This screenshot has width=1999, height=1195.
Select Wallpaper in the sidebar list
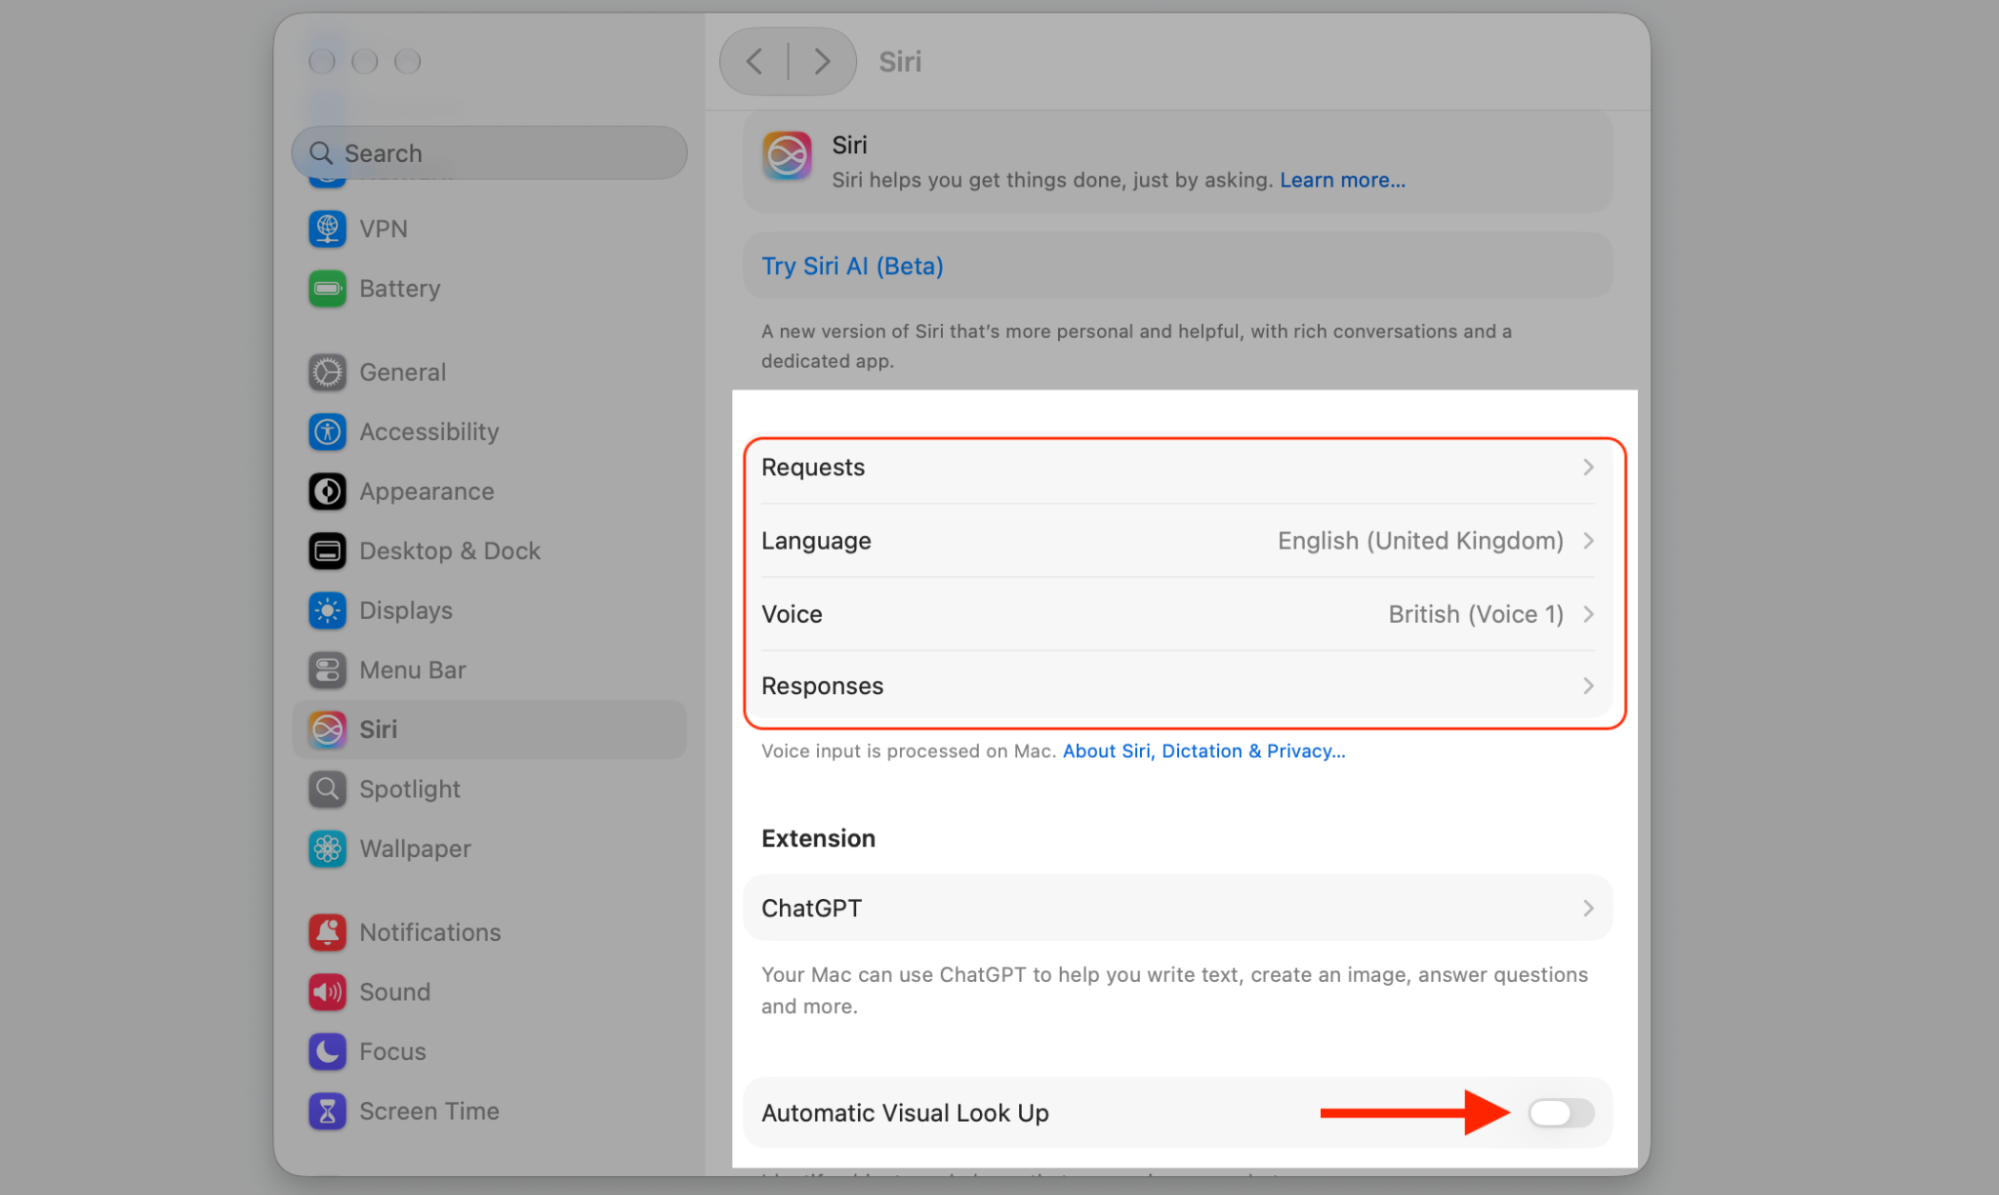(x=489, y=849)
